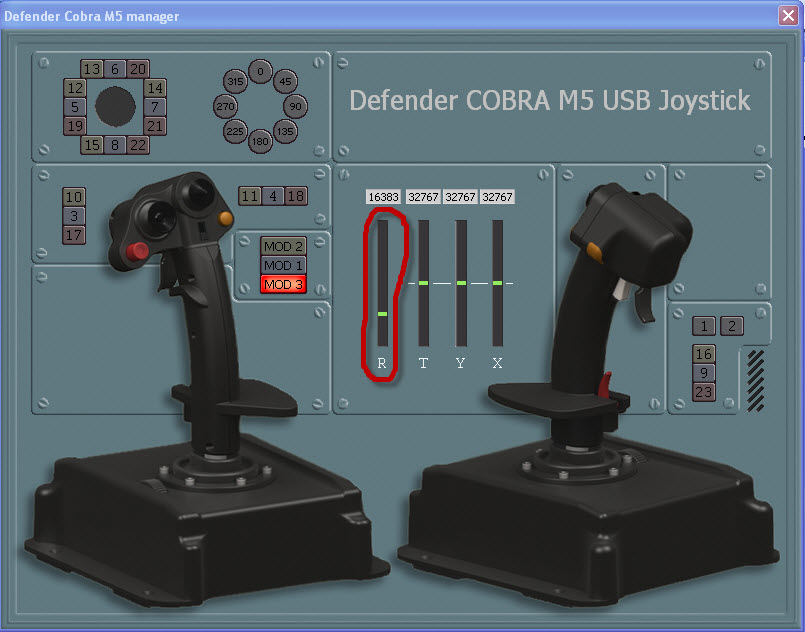Click button indicator 7
This screenshot has height=632, width=805.
tap(155, 107)
